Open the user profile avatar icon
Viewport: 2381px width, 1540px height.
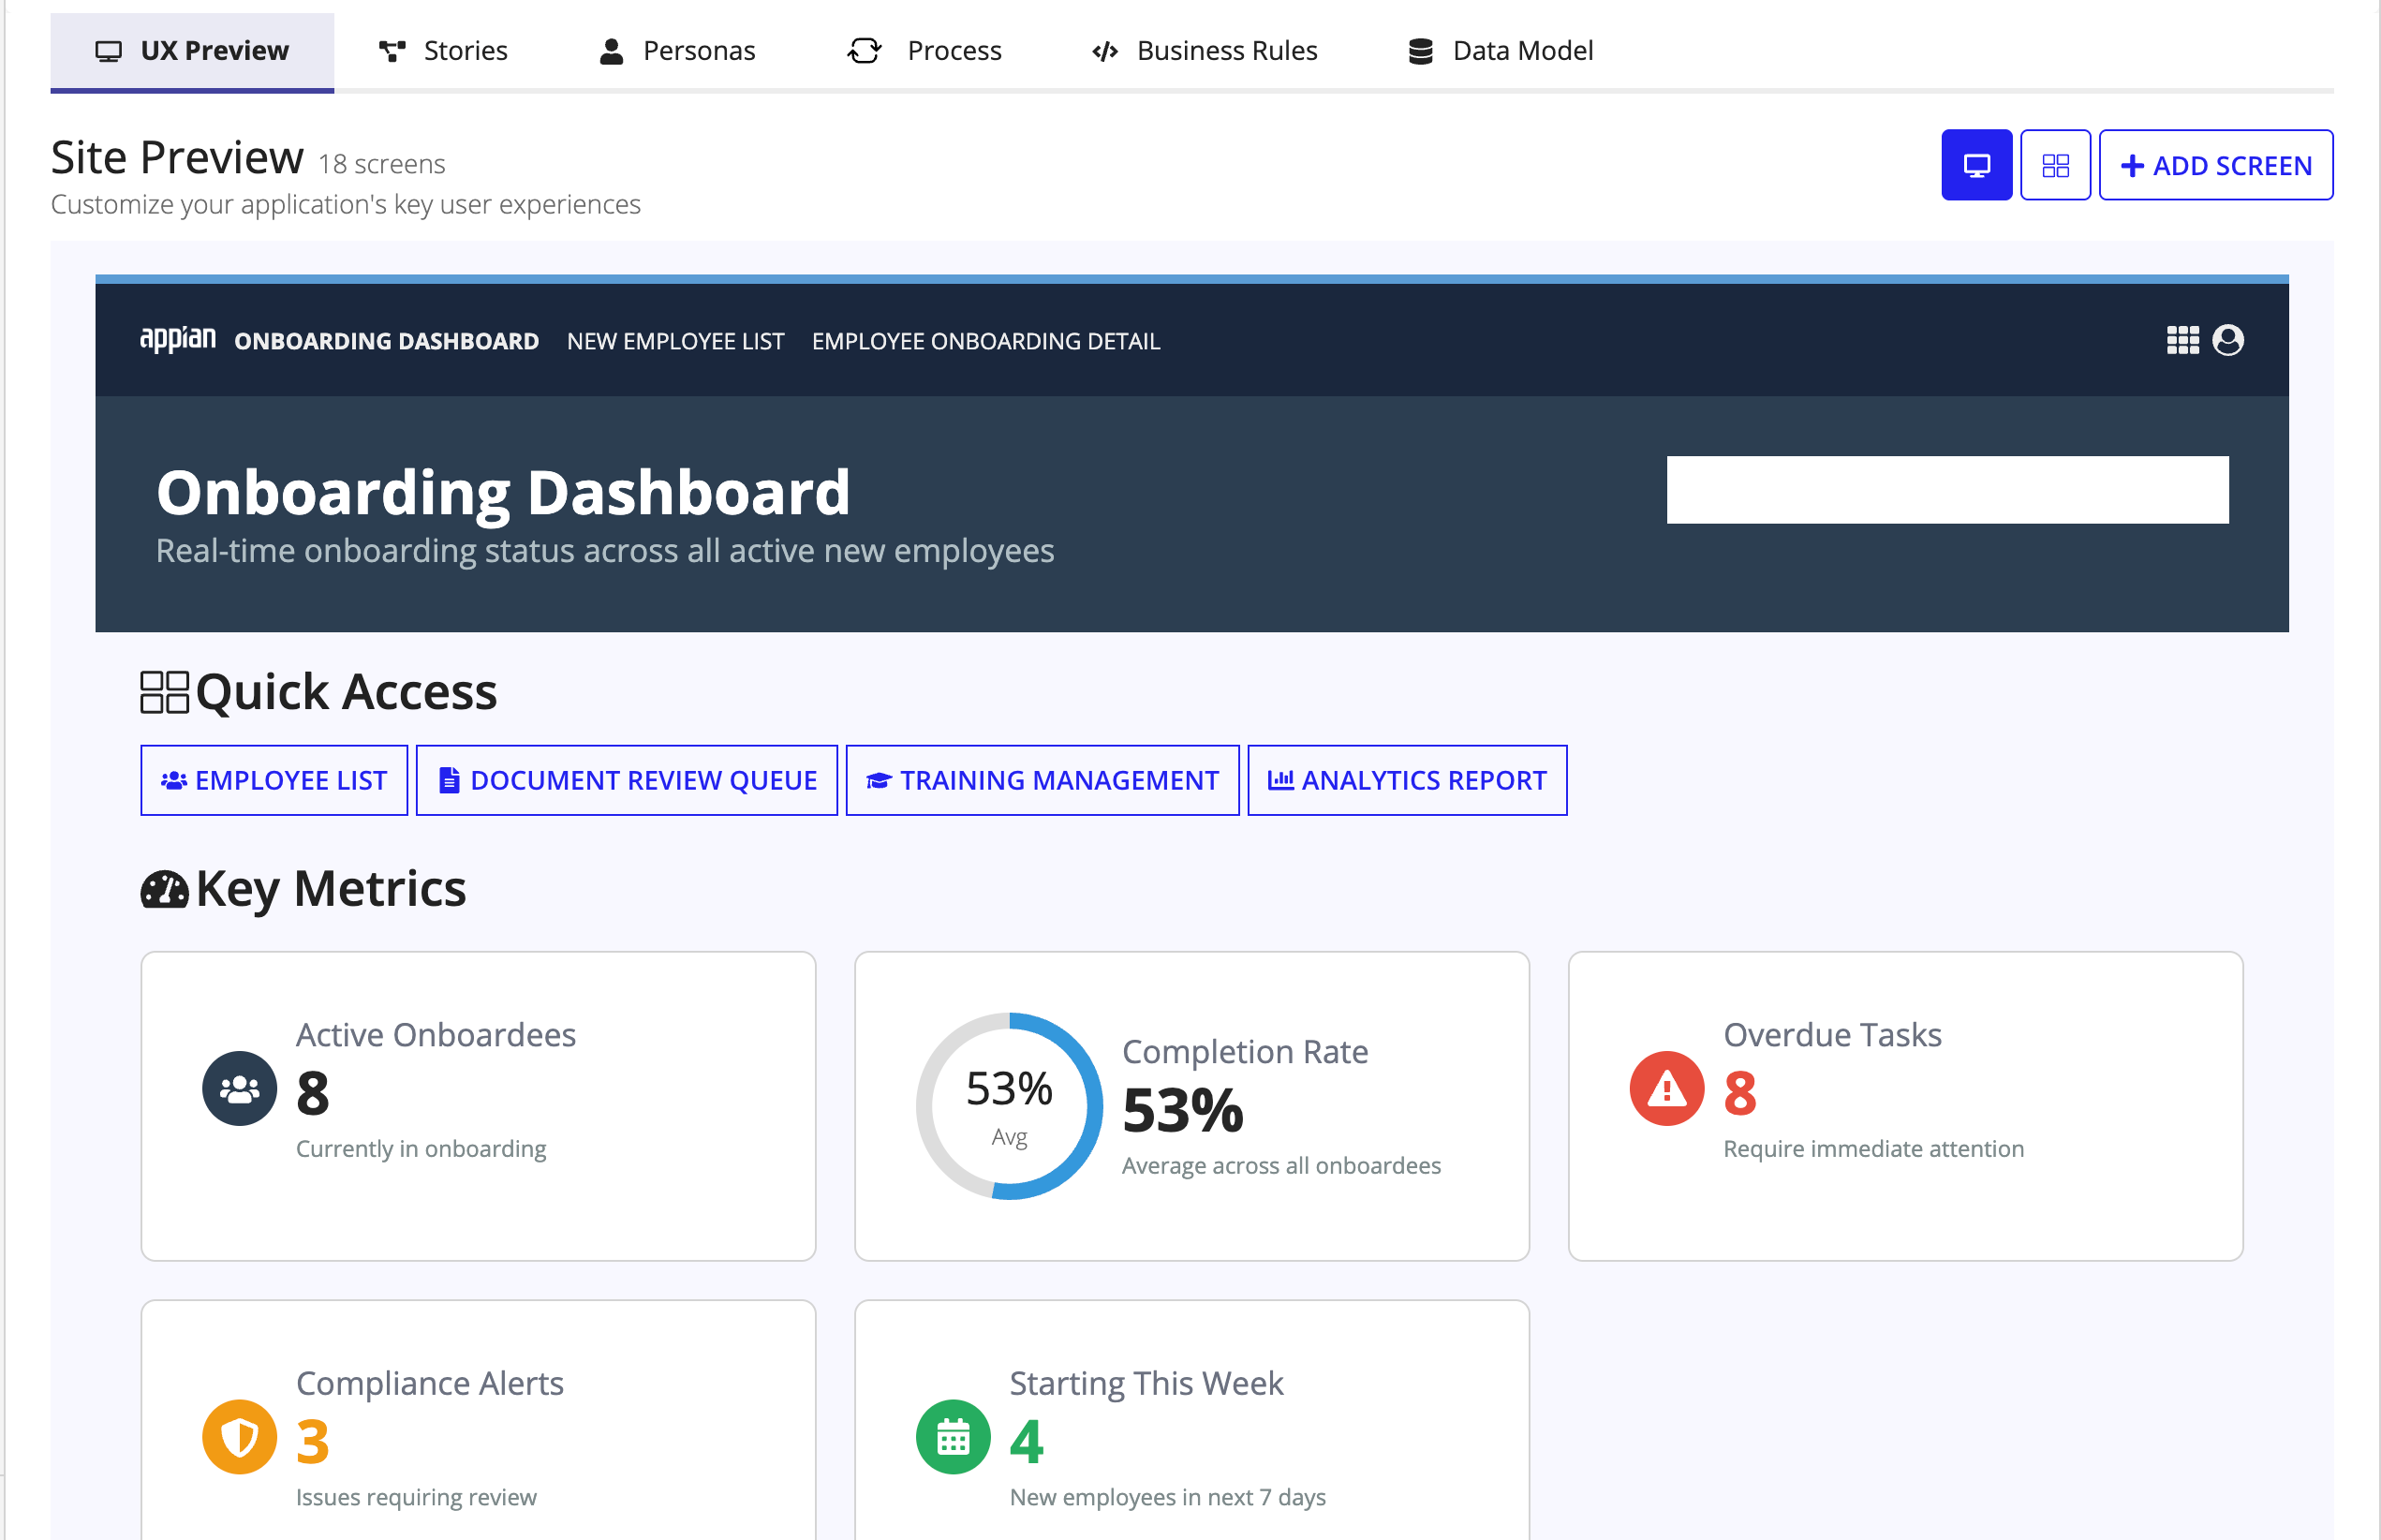point(2227,340)
